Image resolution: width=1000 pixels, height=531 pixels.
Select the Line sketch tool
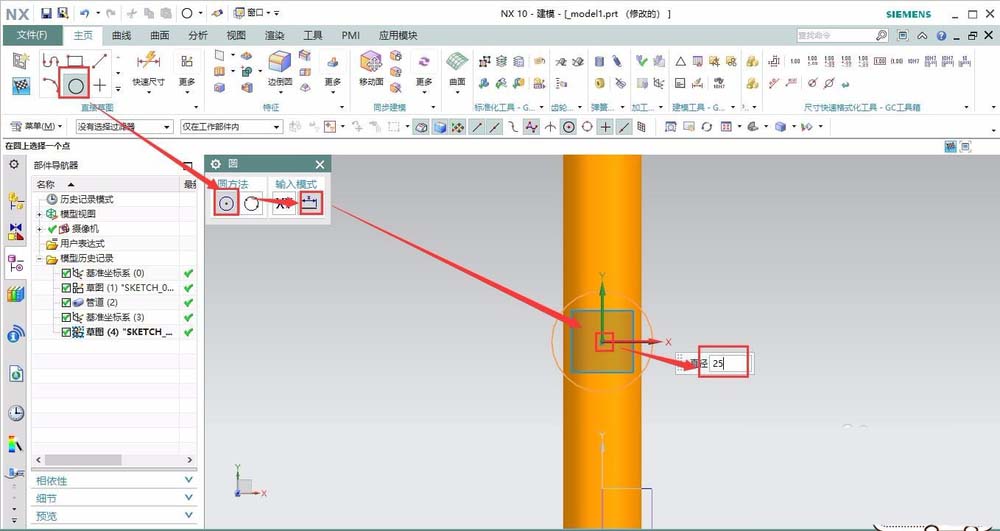[100, 61]
